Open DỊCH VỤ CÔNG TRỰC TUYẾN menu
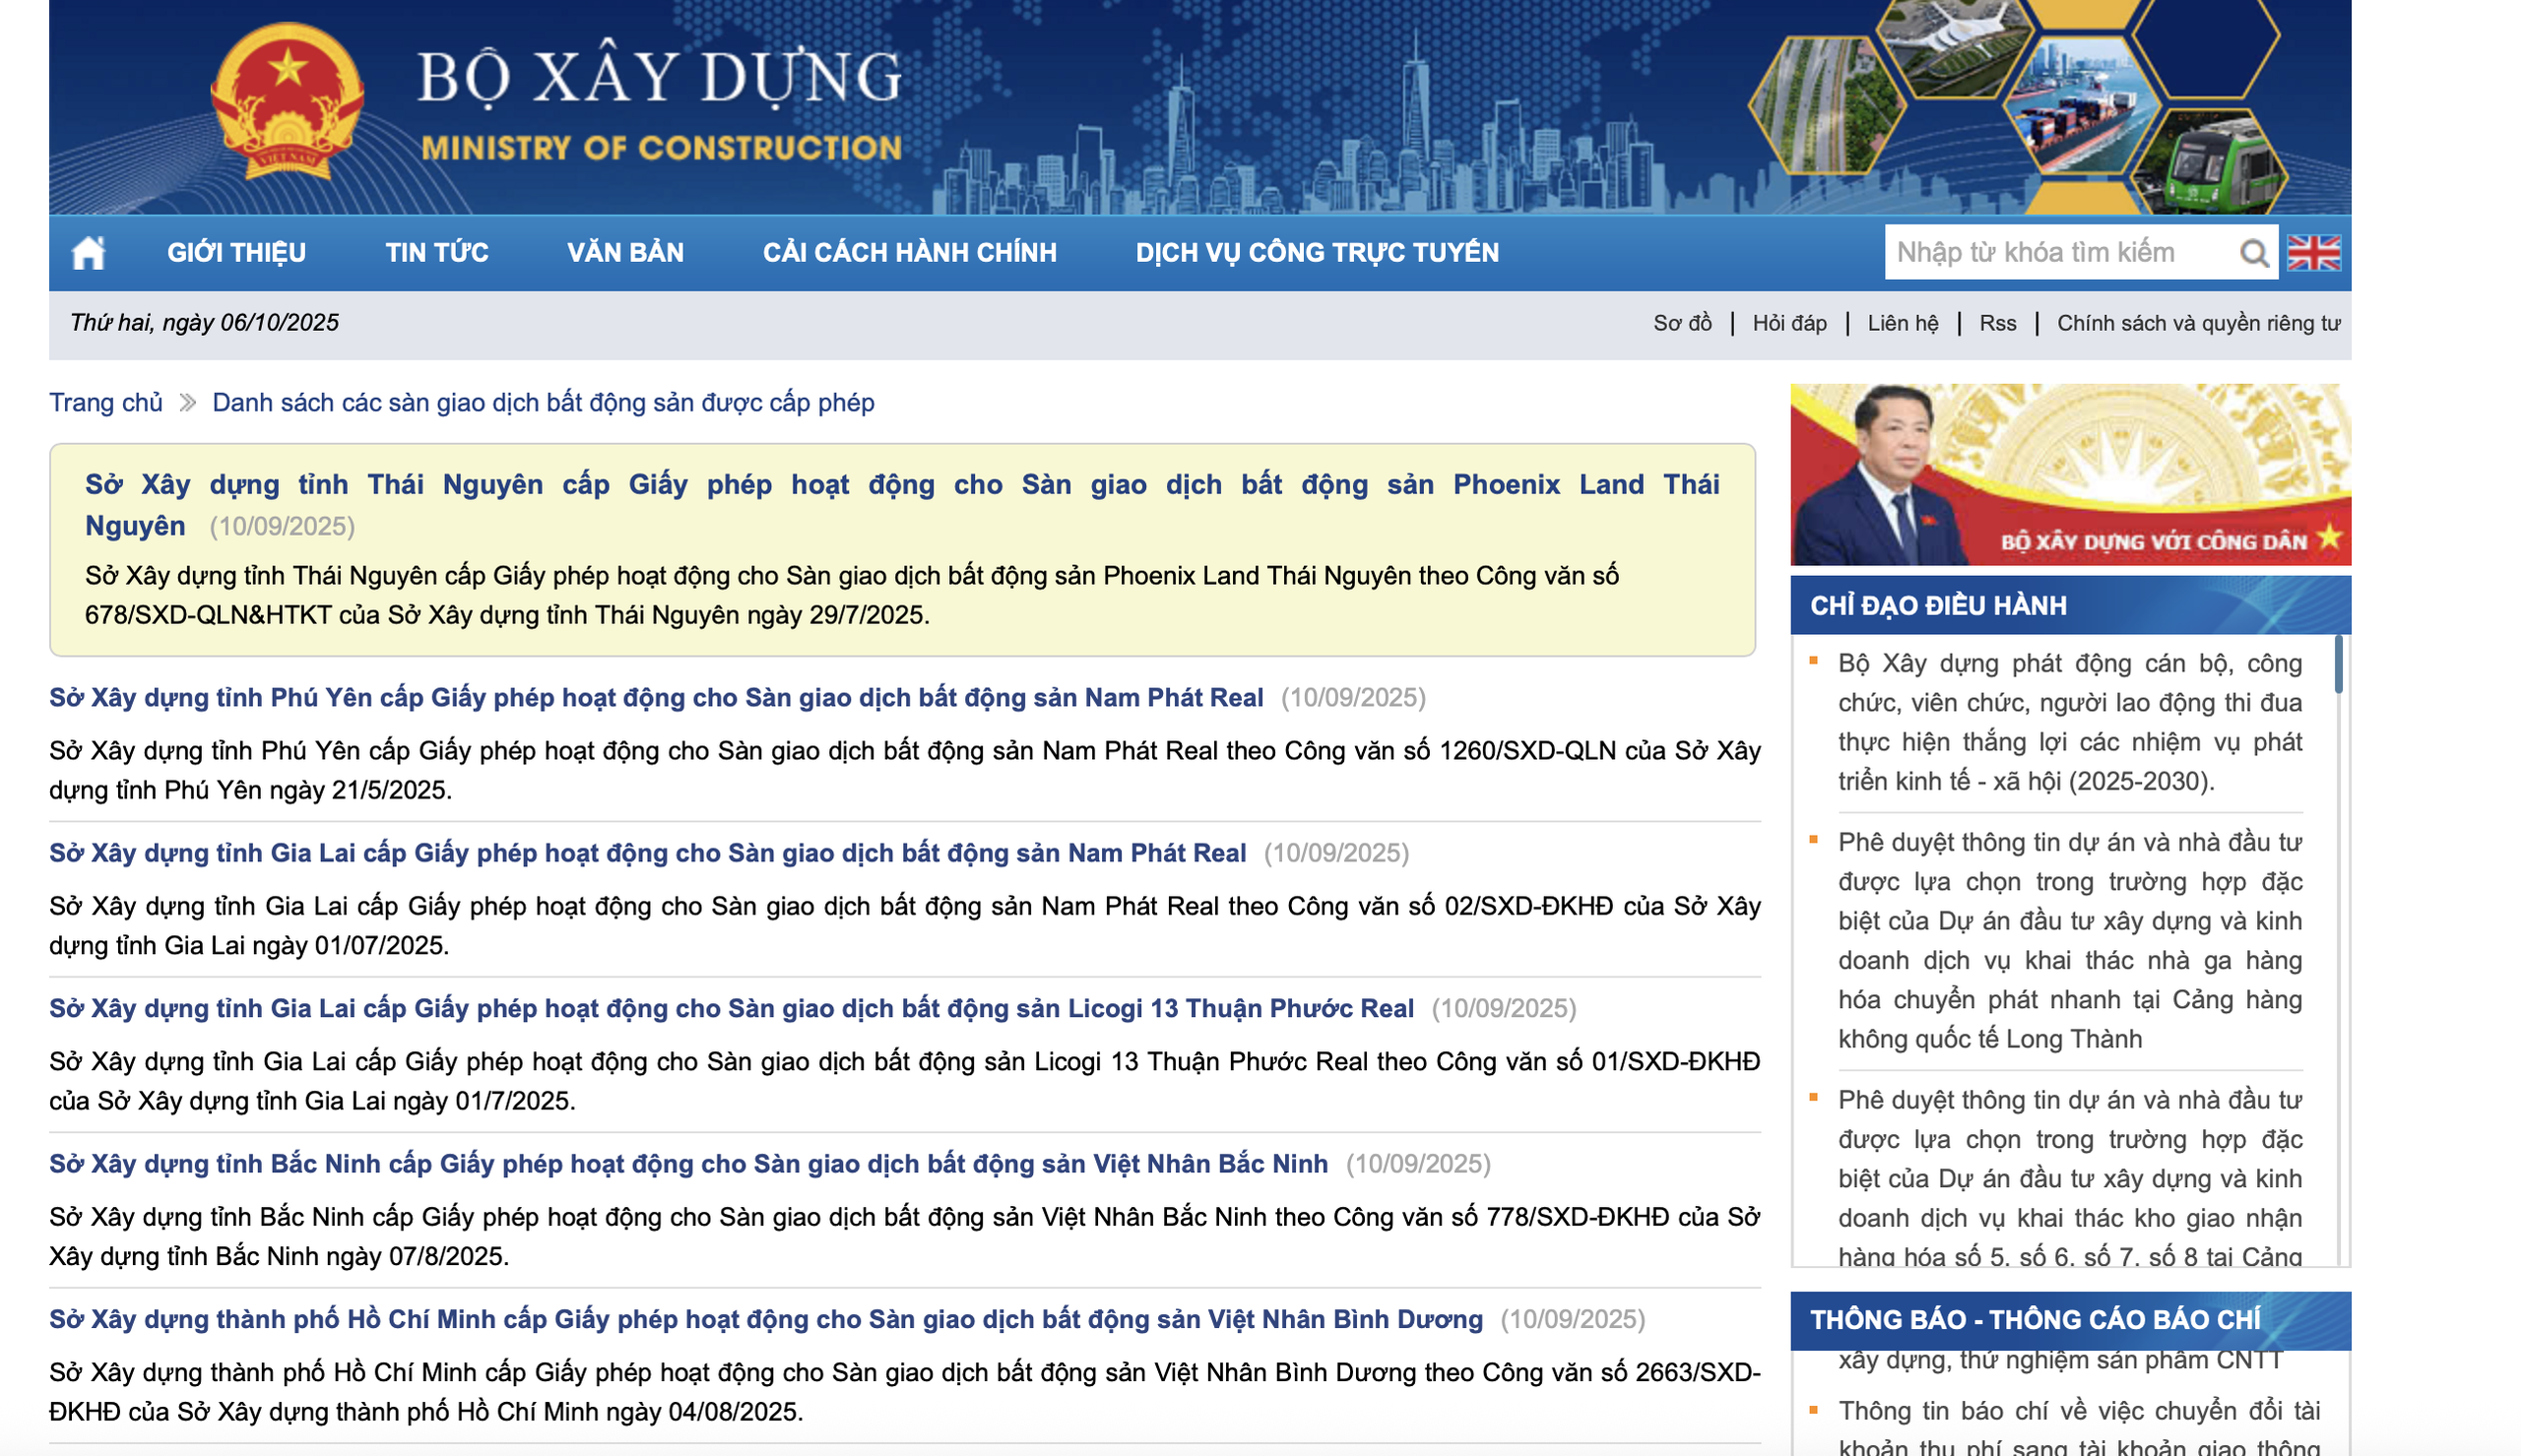 tap(1316, 252)
